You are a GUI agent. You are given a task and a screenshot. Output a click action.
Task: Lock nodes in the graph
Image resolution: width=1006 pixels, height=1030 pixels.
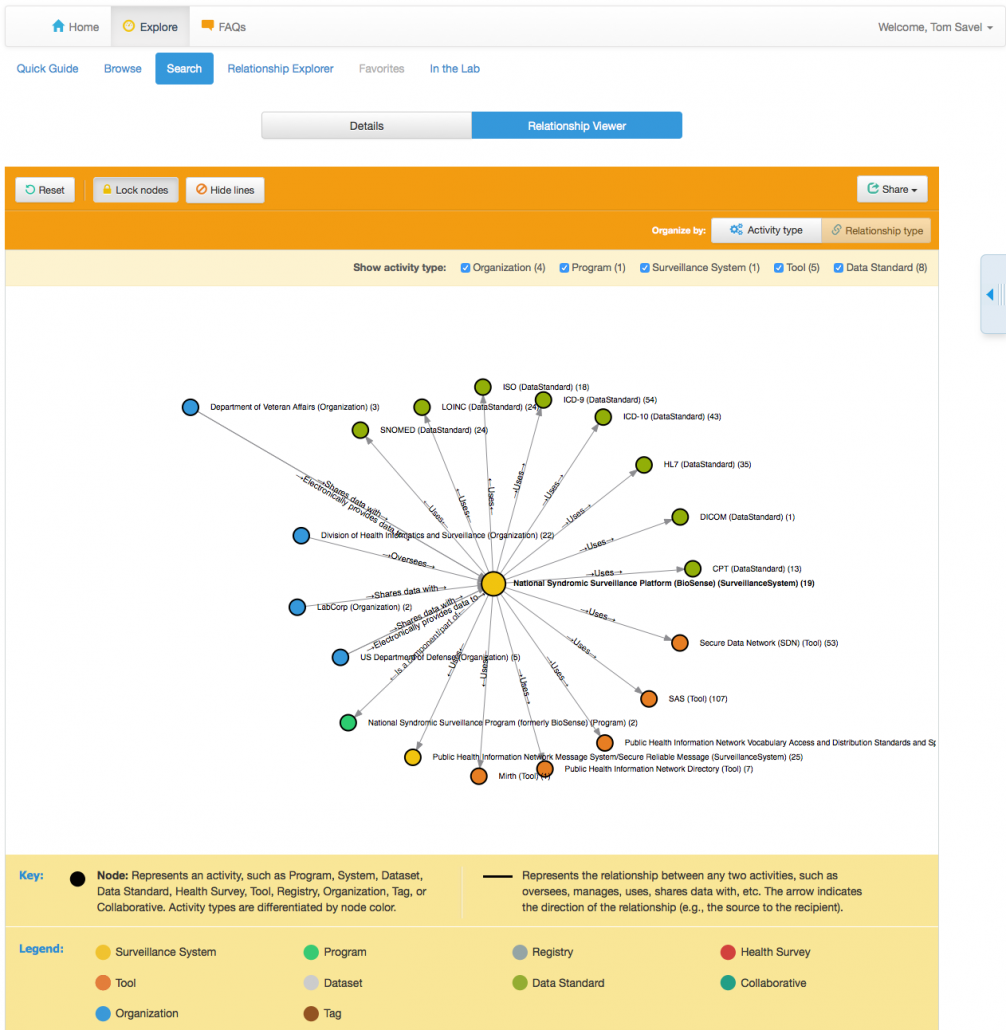tap(135, 190)
